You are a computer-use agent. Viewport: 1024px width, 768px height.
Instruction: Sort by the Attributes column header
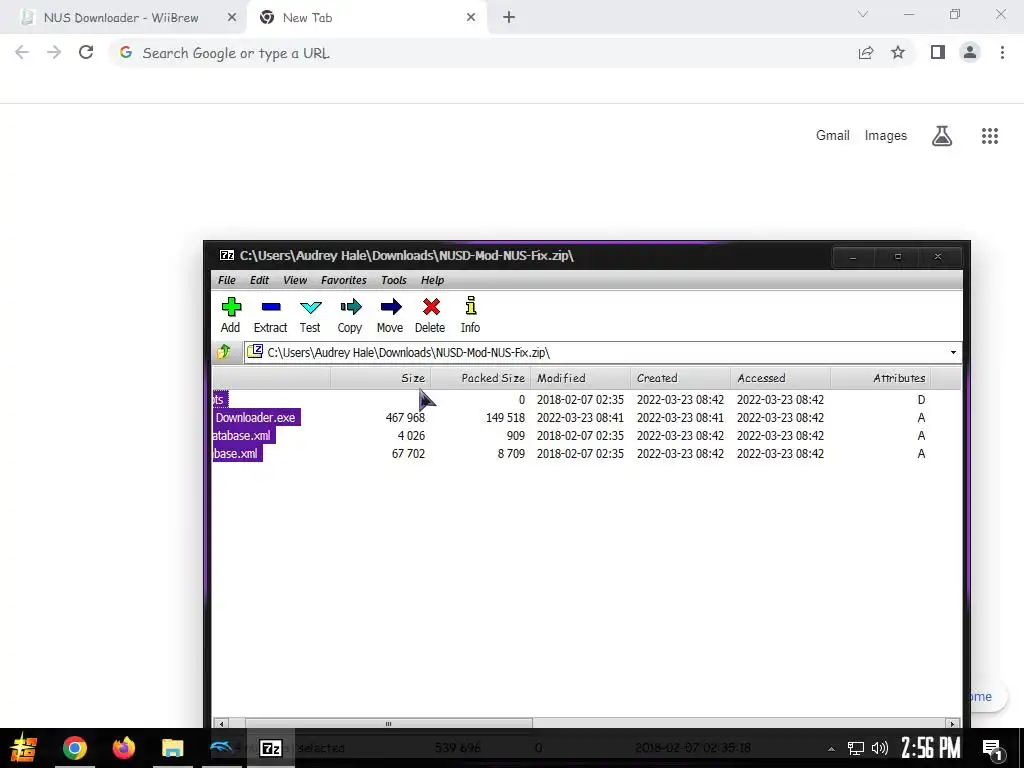click(880, 378)
